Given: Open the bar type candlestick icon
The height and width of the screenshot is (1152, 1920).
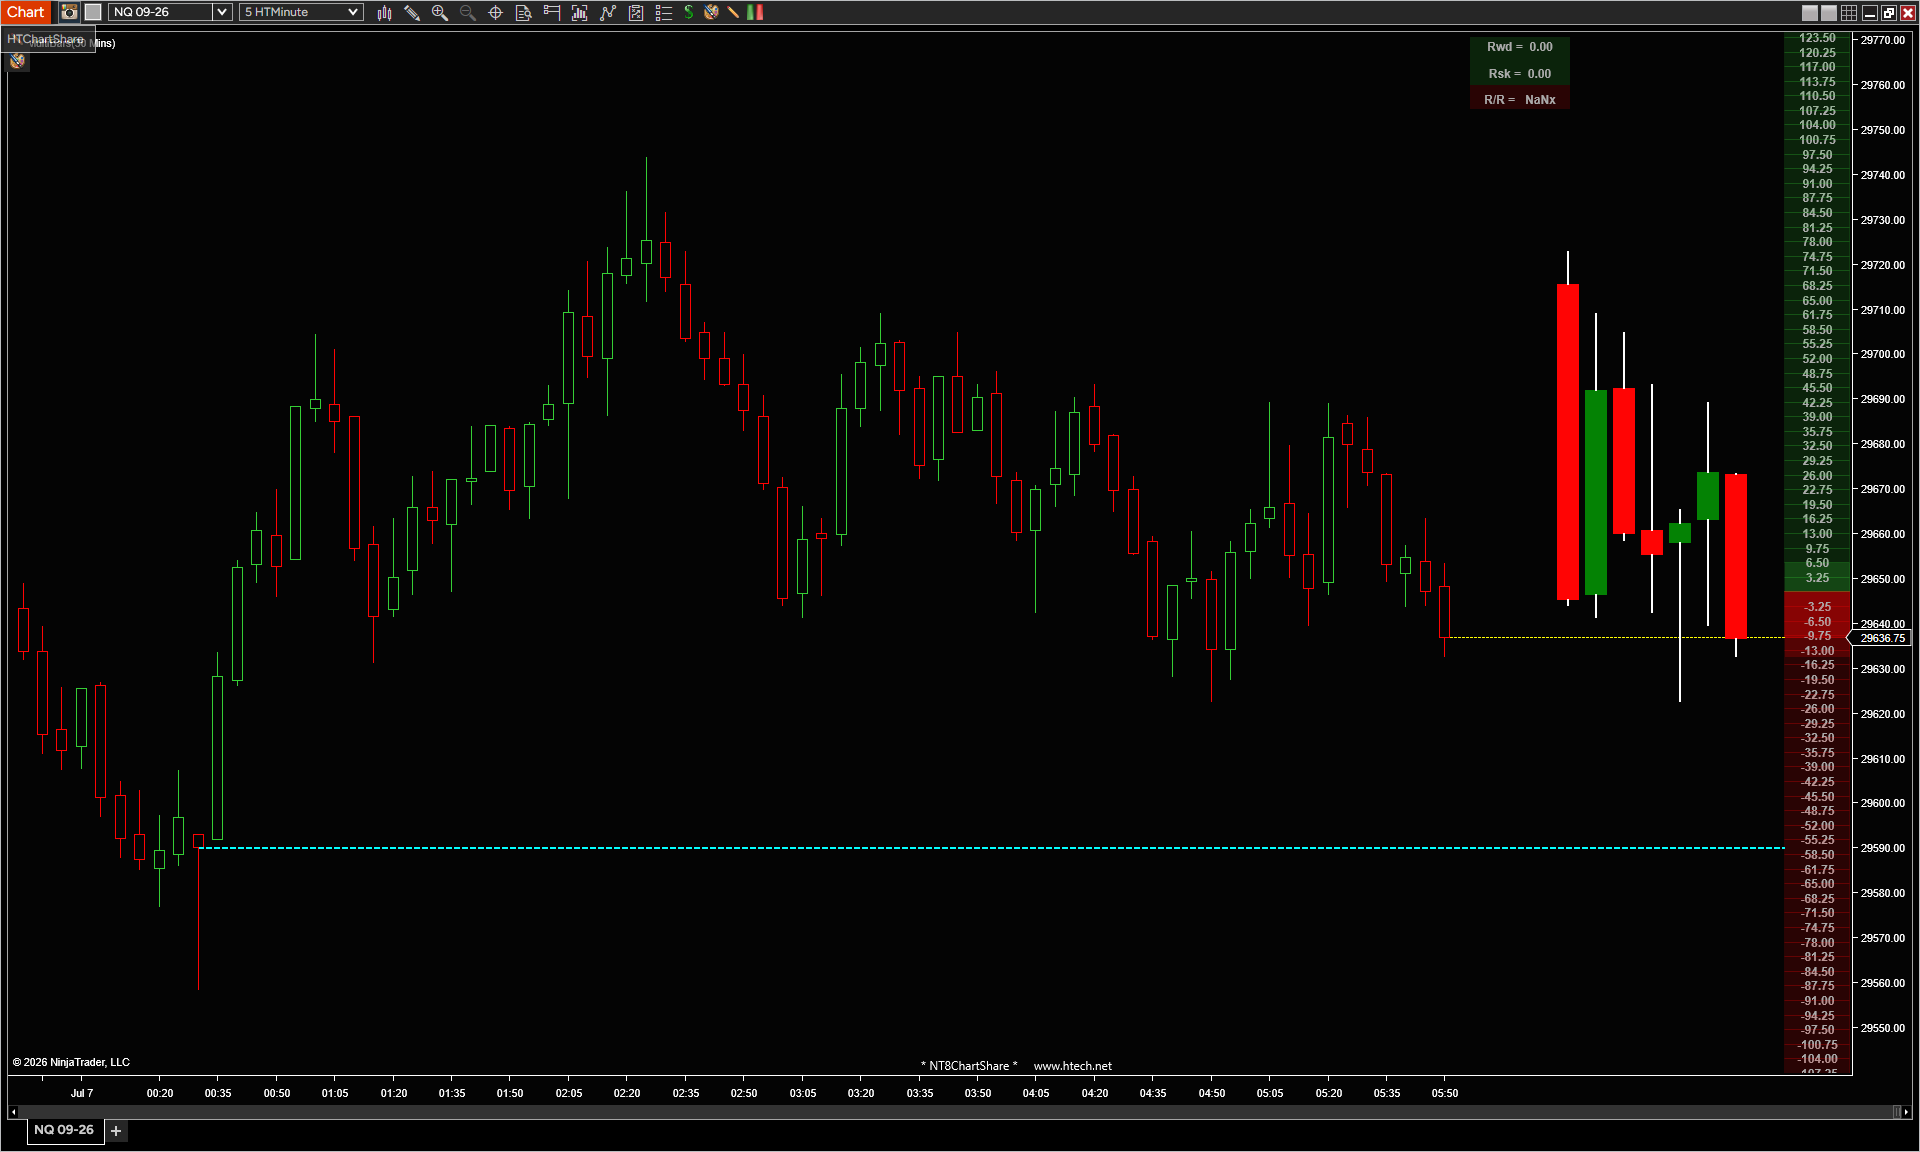Looking at the screenshot, I should 384,12.
